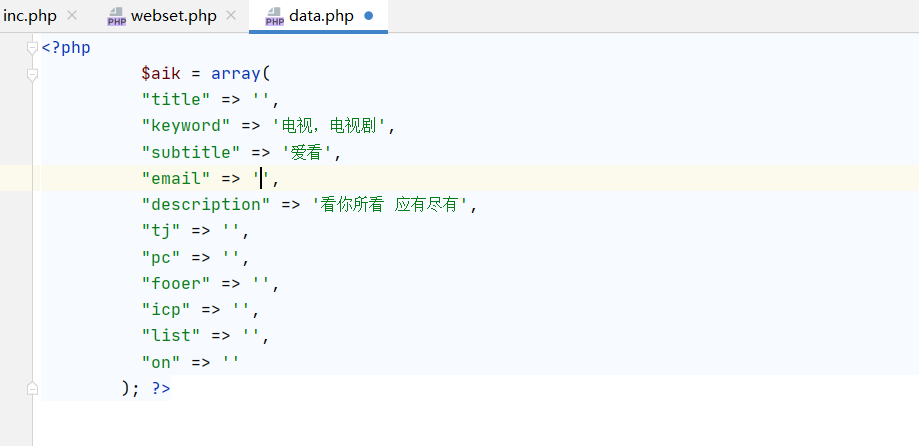Viewport: 919px width, 446px height.
Task: Select the data.php tab
Action: pyautogui.click(x=320, y=16)
